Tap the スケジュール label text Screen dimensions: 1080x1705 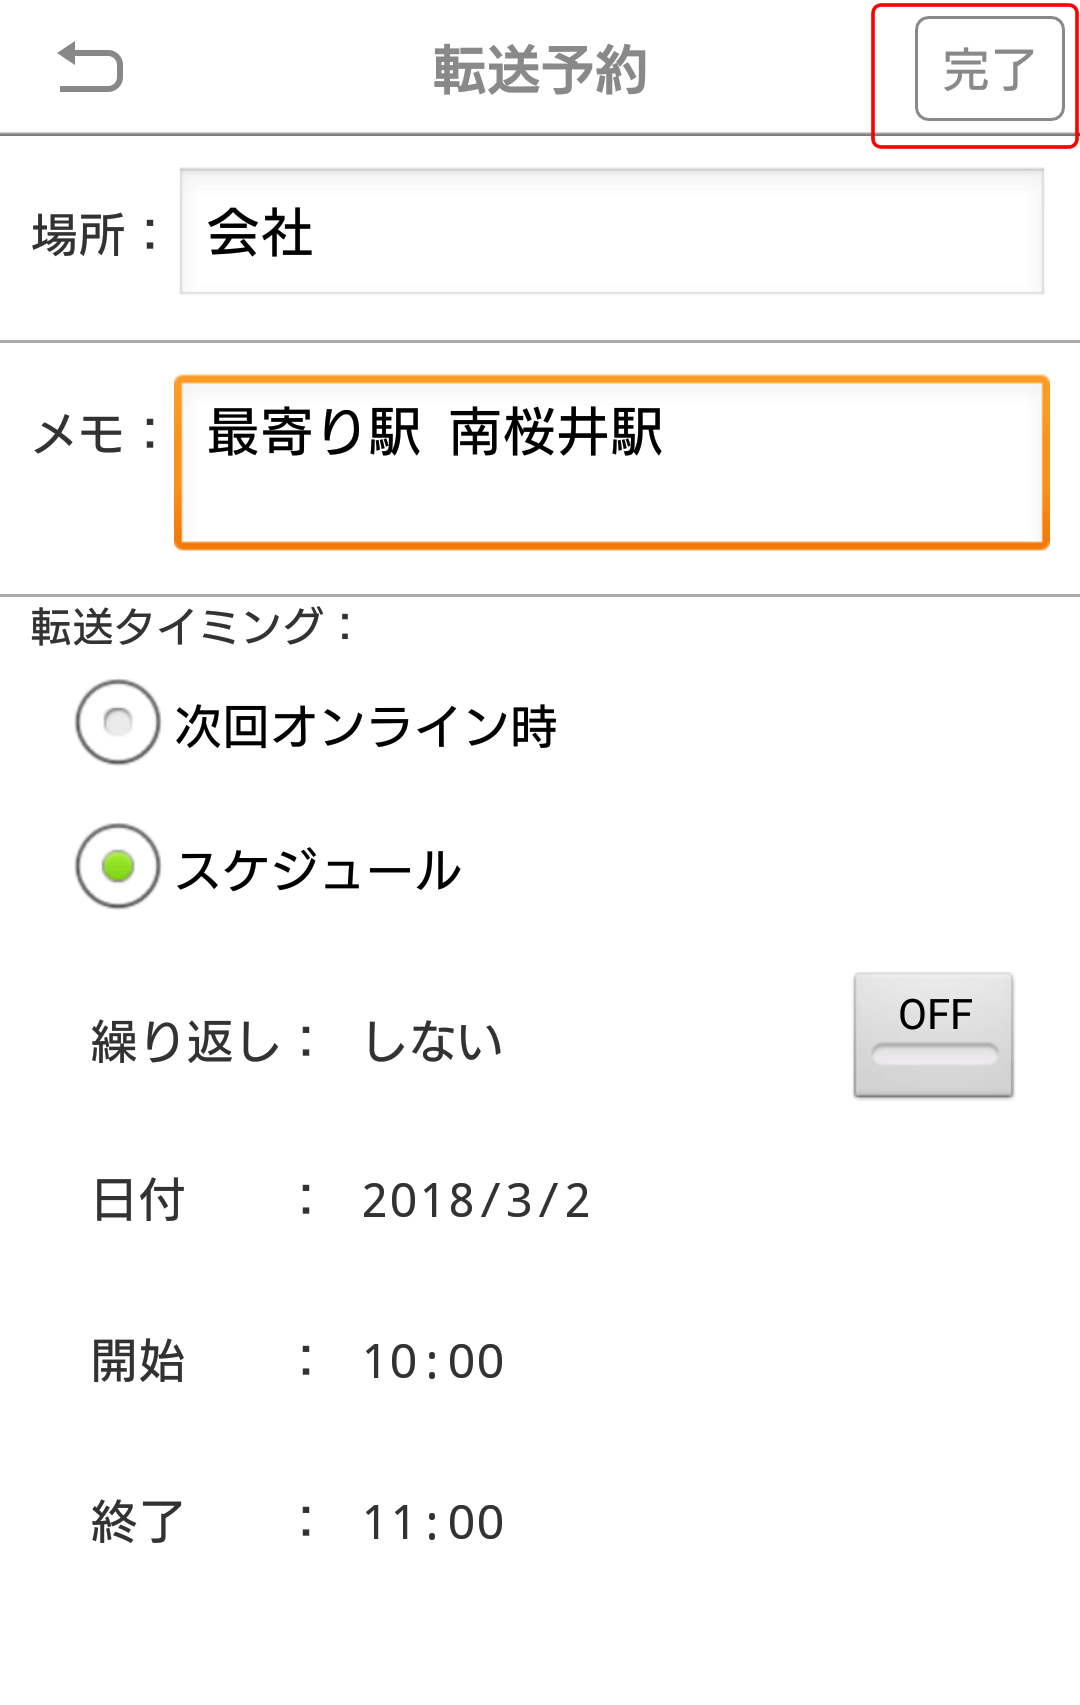tap(318, 870)
